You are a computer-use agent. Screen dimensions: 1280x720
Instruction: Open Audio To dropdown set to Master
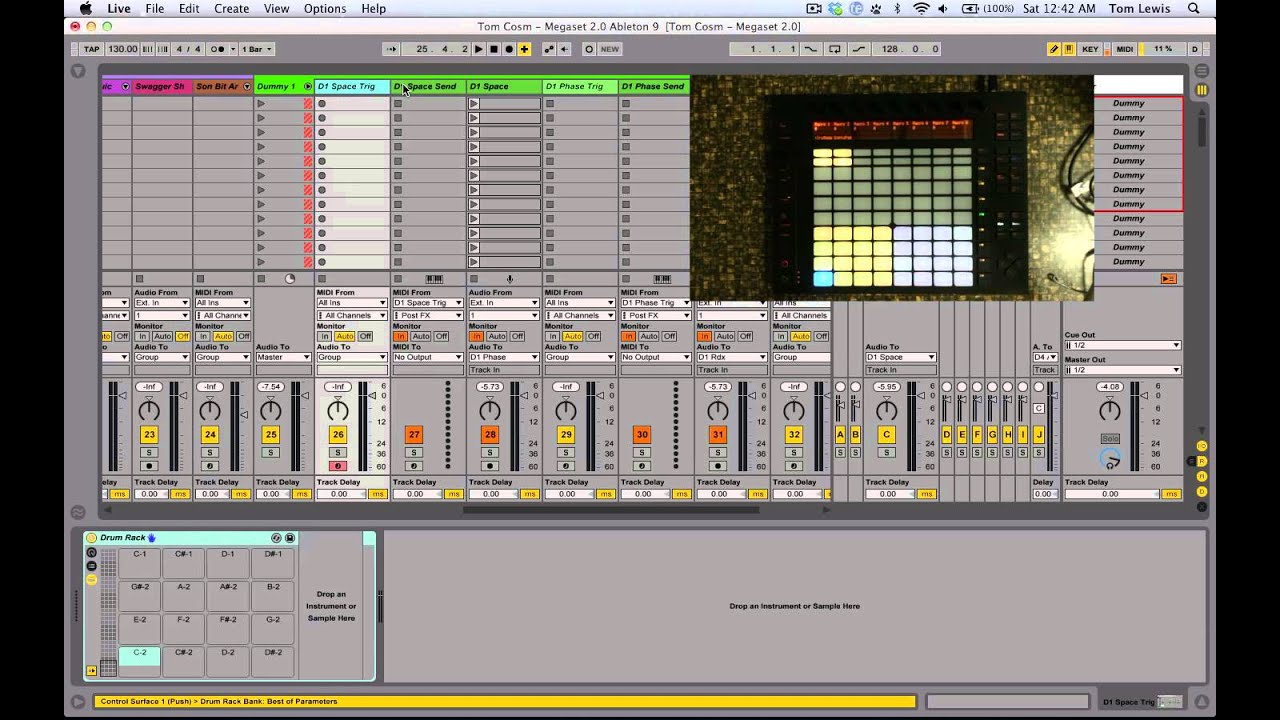[x=284, y=357]
